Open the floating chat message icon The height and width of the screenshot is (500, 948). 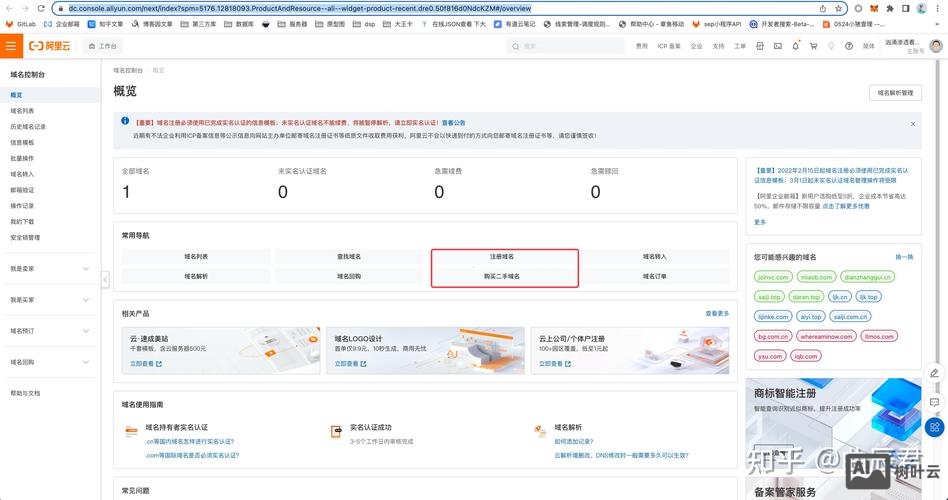[x=935, y=400]
